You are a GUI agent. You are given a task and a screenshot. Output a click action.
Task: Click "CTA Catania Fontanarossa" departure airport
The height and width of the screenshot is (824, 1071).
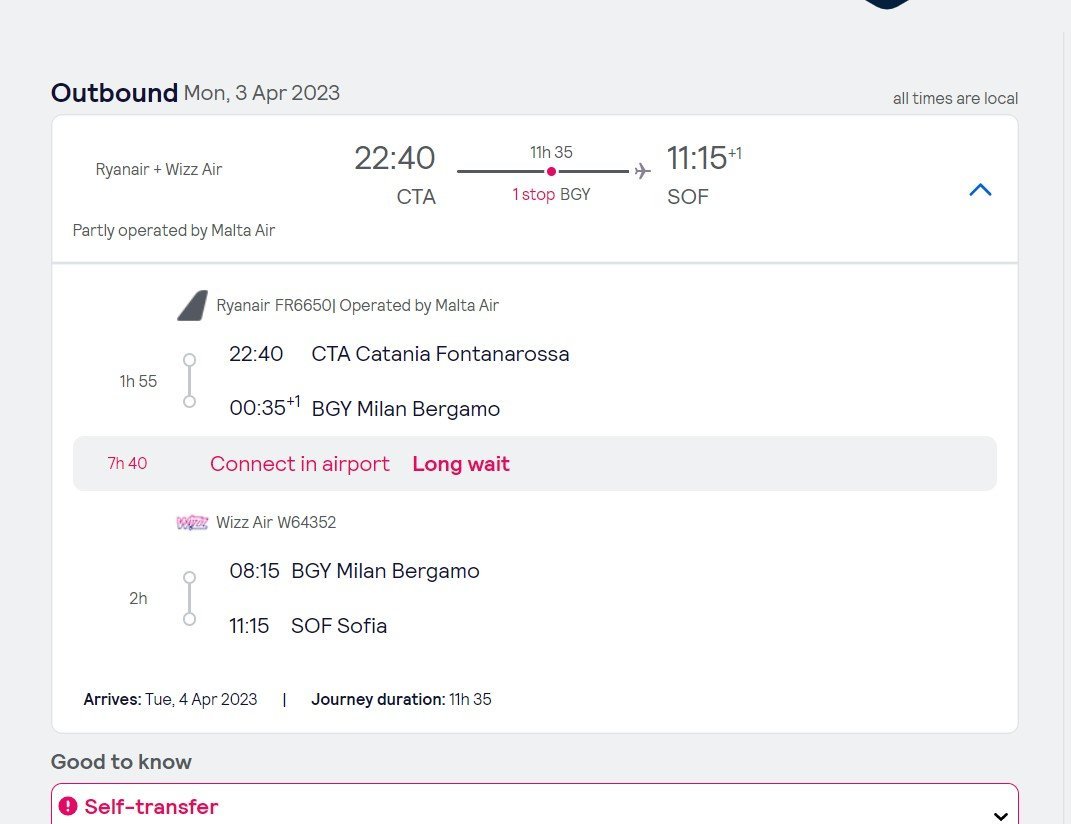440,354
